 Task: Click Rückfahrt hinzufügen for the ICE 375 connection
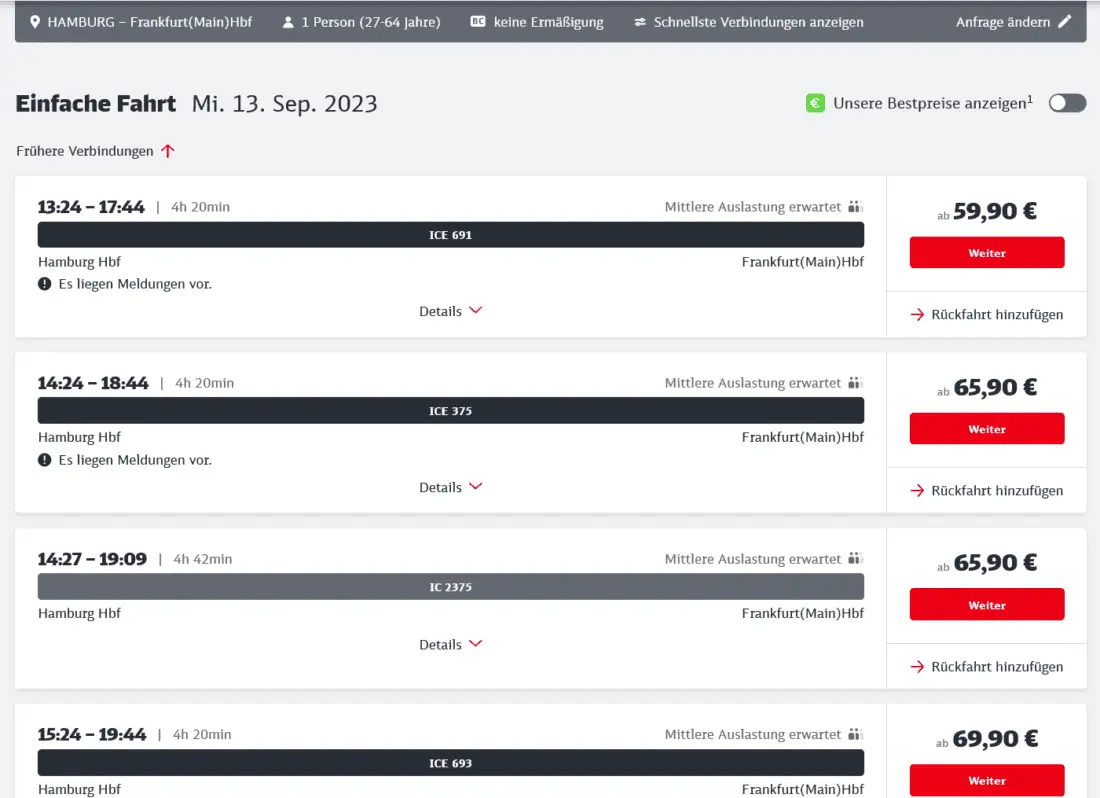tap(986, 491)
